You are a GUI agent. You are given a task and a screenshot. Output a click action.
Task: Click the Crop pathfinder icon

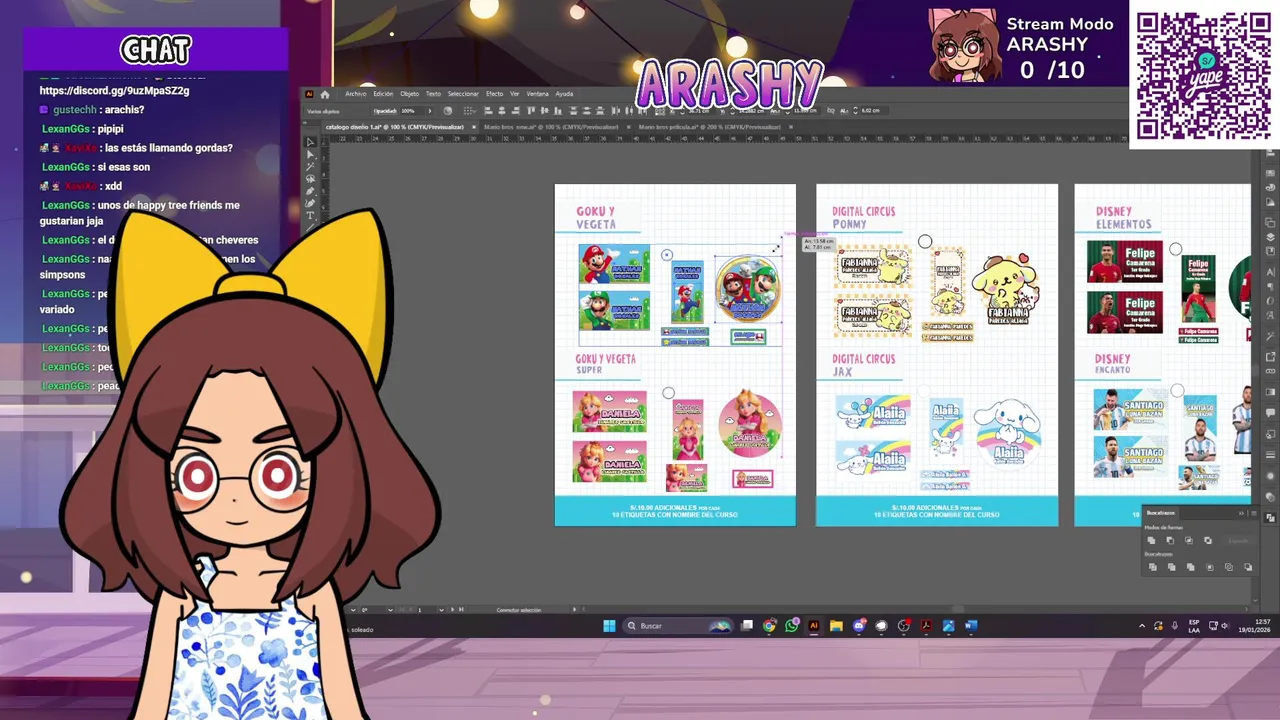pyautogui.click(x=1210, y=567)
